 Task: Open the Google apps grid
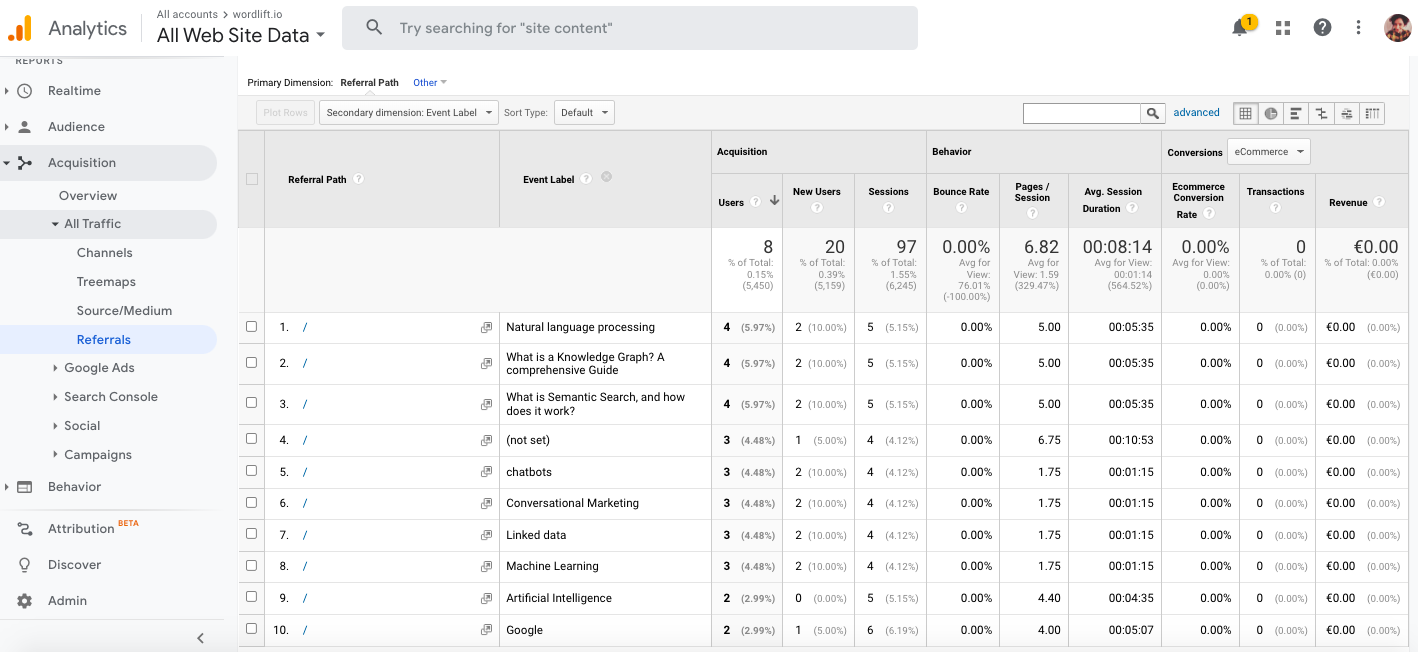pos(1283,28)
